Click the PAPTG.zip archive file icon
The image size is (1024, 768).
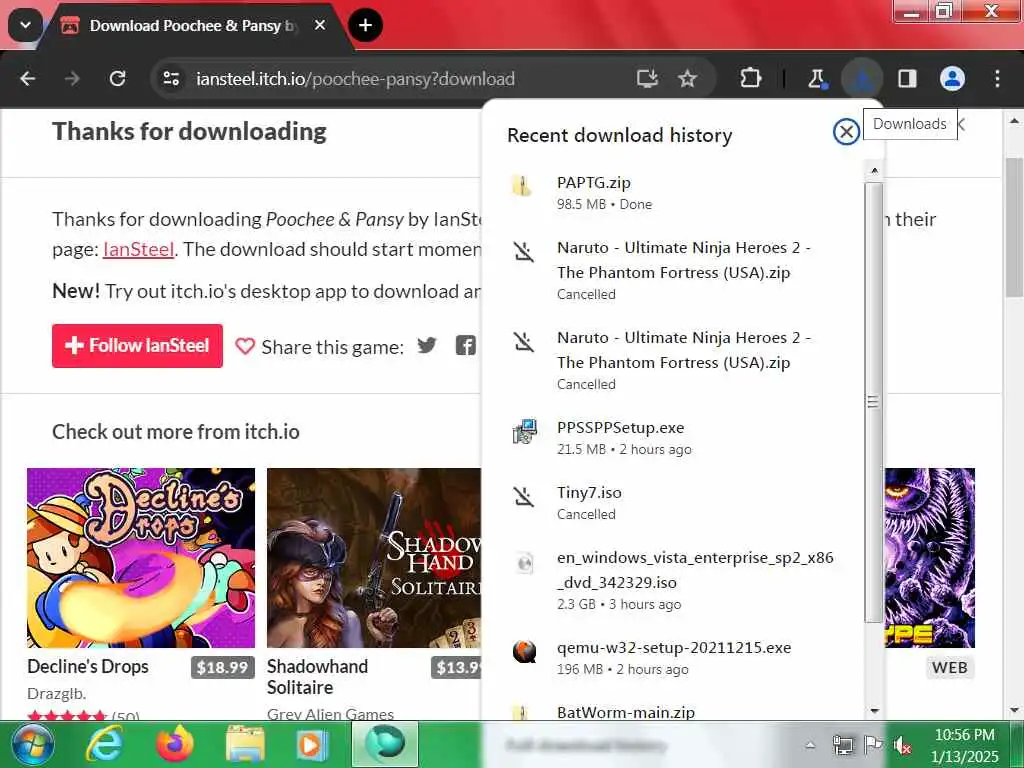(x=523, y=186)
